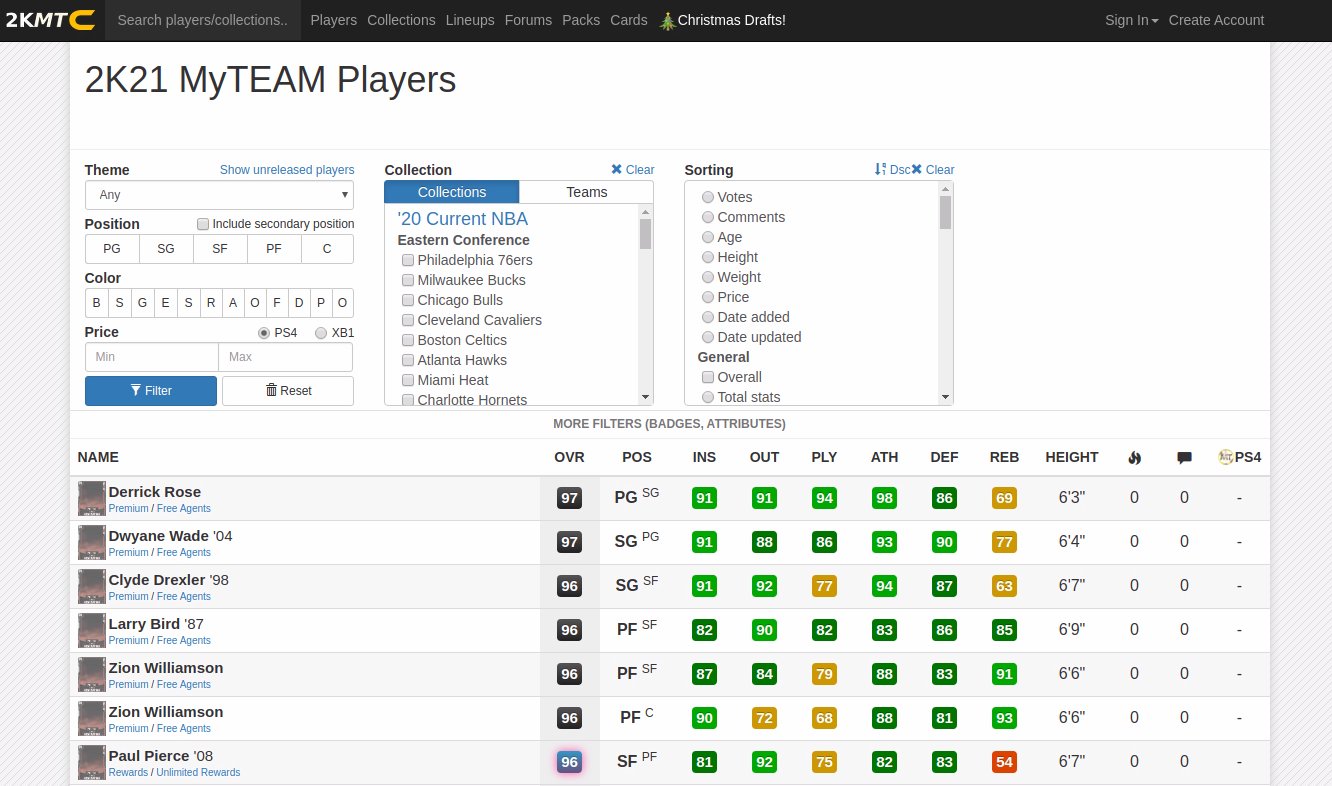
Task: Select Date added sorting option
Action: 708,317
